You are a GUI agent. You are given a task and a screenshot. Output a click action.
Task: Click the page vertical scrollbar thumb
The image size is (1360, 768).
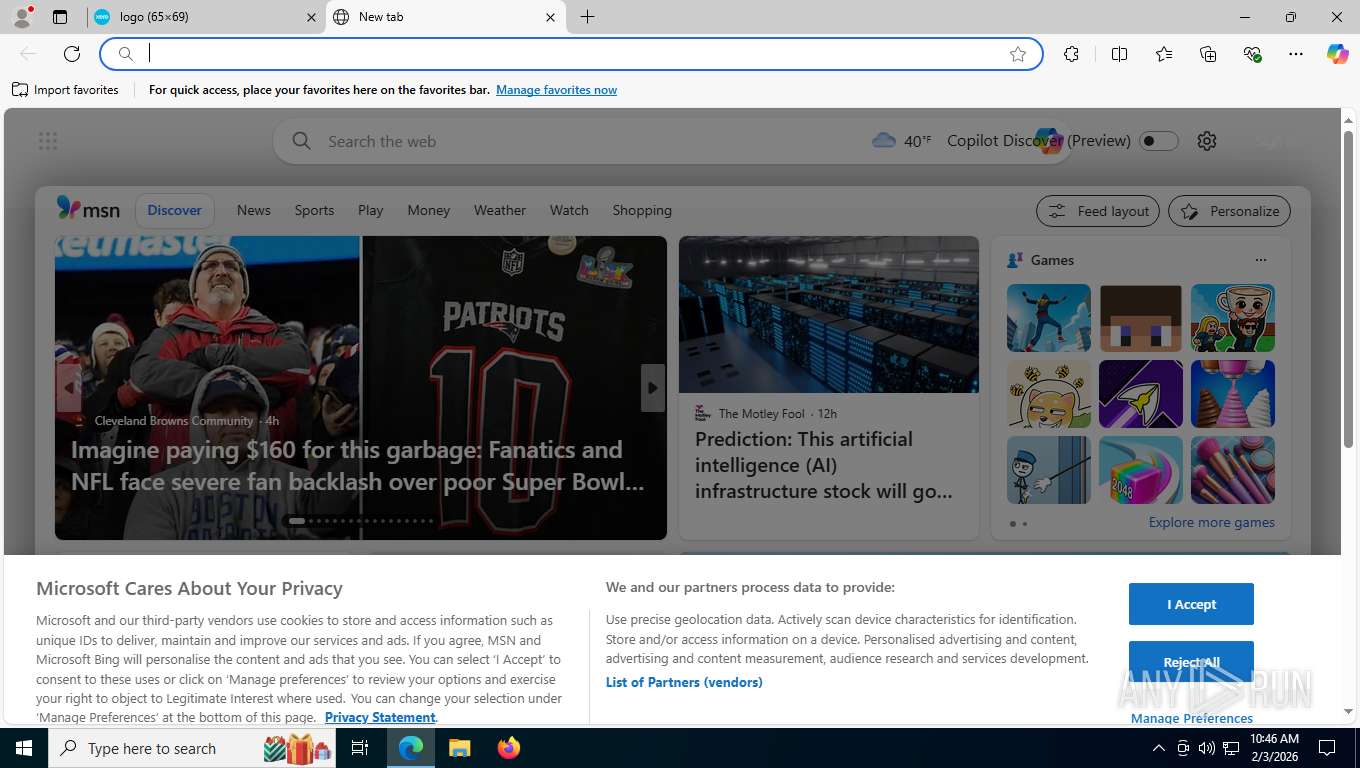click(1348, 289)
